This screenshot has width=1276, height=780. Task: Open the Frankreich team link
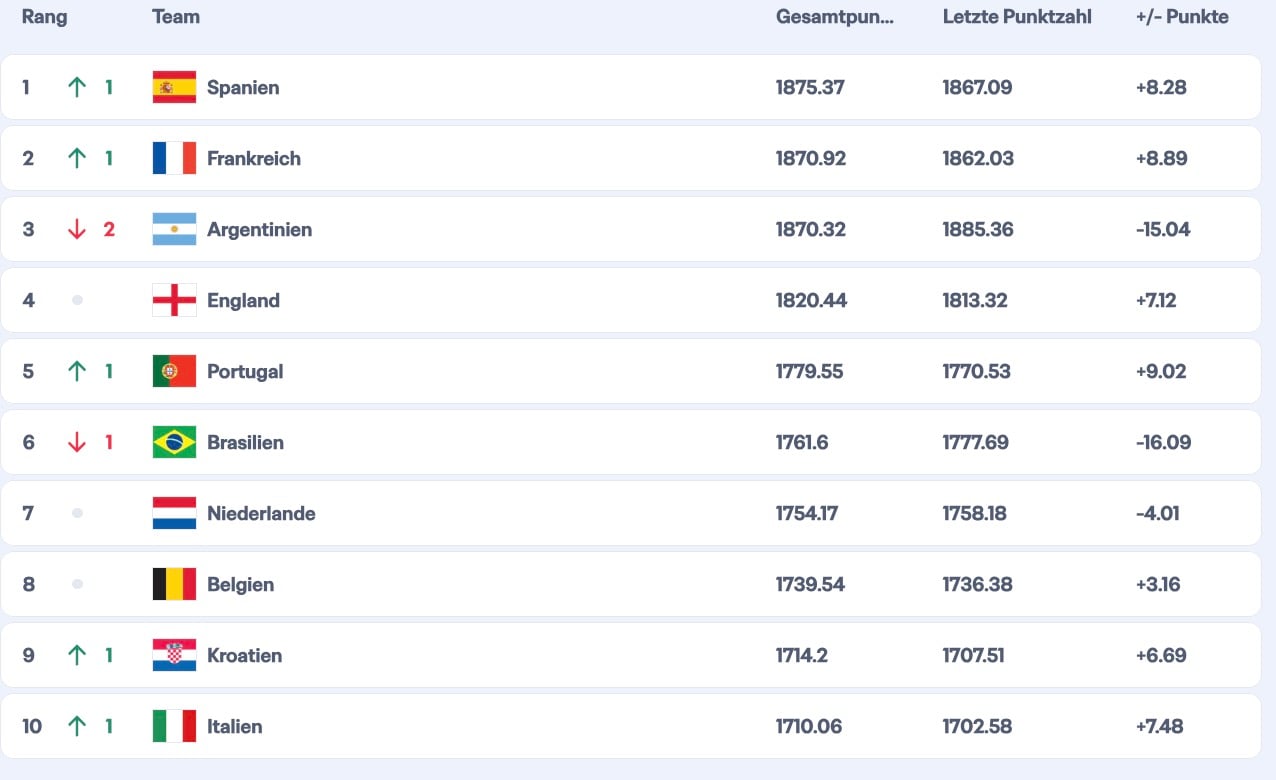pos(253,159)
